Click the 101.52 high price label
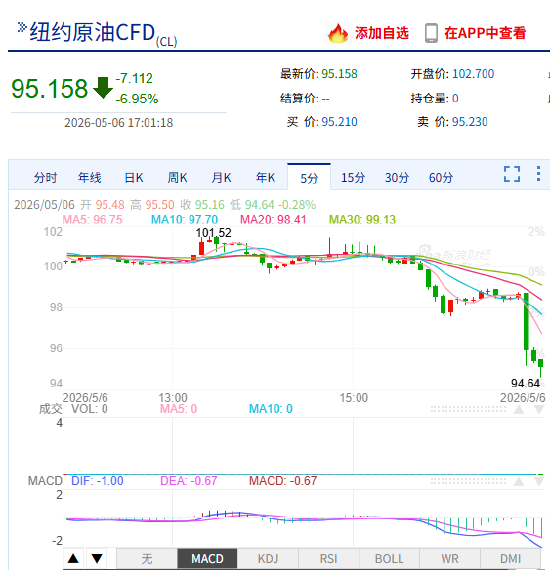The height and width of the screenshot is (570, 550). point(213,233)
